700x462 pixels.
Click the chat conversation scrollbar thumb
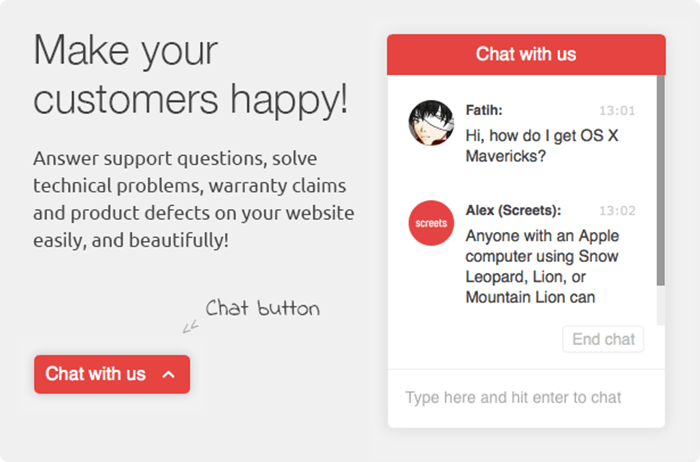(x=660, y=180)
